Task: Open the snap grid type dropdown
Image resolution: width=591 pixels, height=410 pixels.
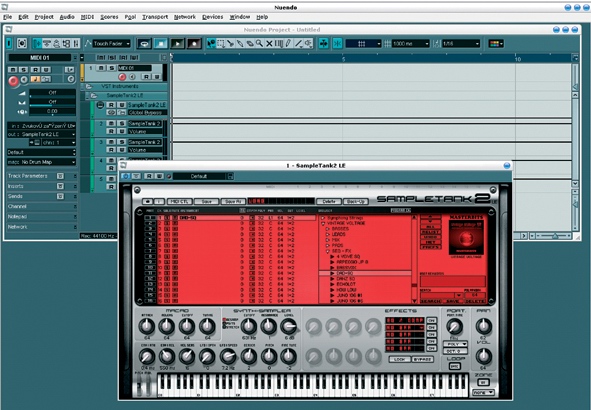Action: 364,44
